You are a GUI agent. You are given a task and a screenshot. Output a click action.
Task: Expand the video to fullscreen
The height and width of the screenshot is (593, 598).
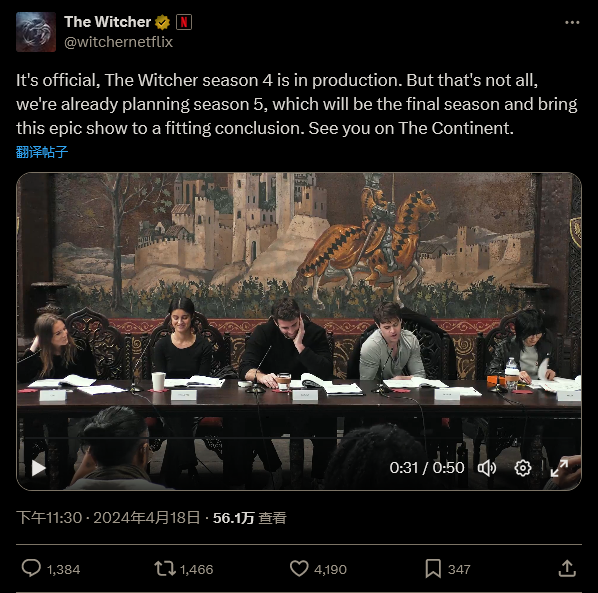(x=559, y=468)
